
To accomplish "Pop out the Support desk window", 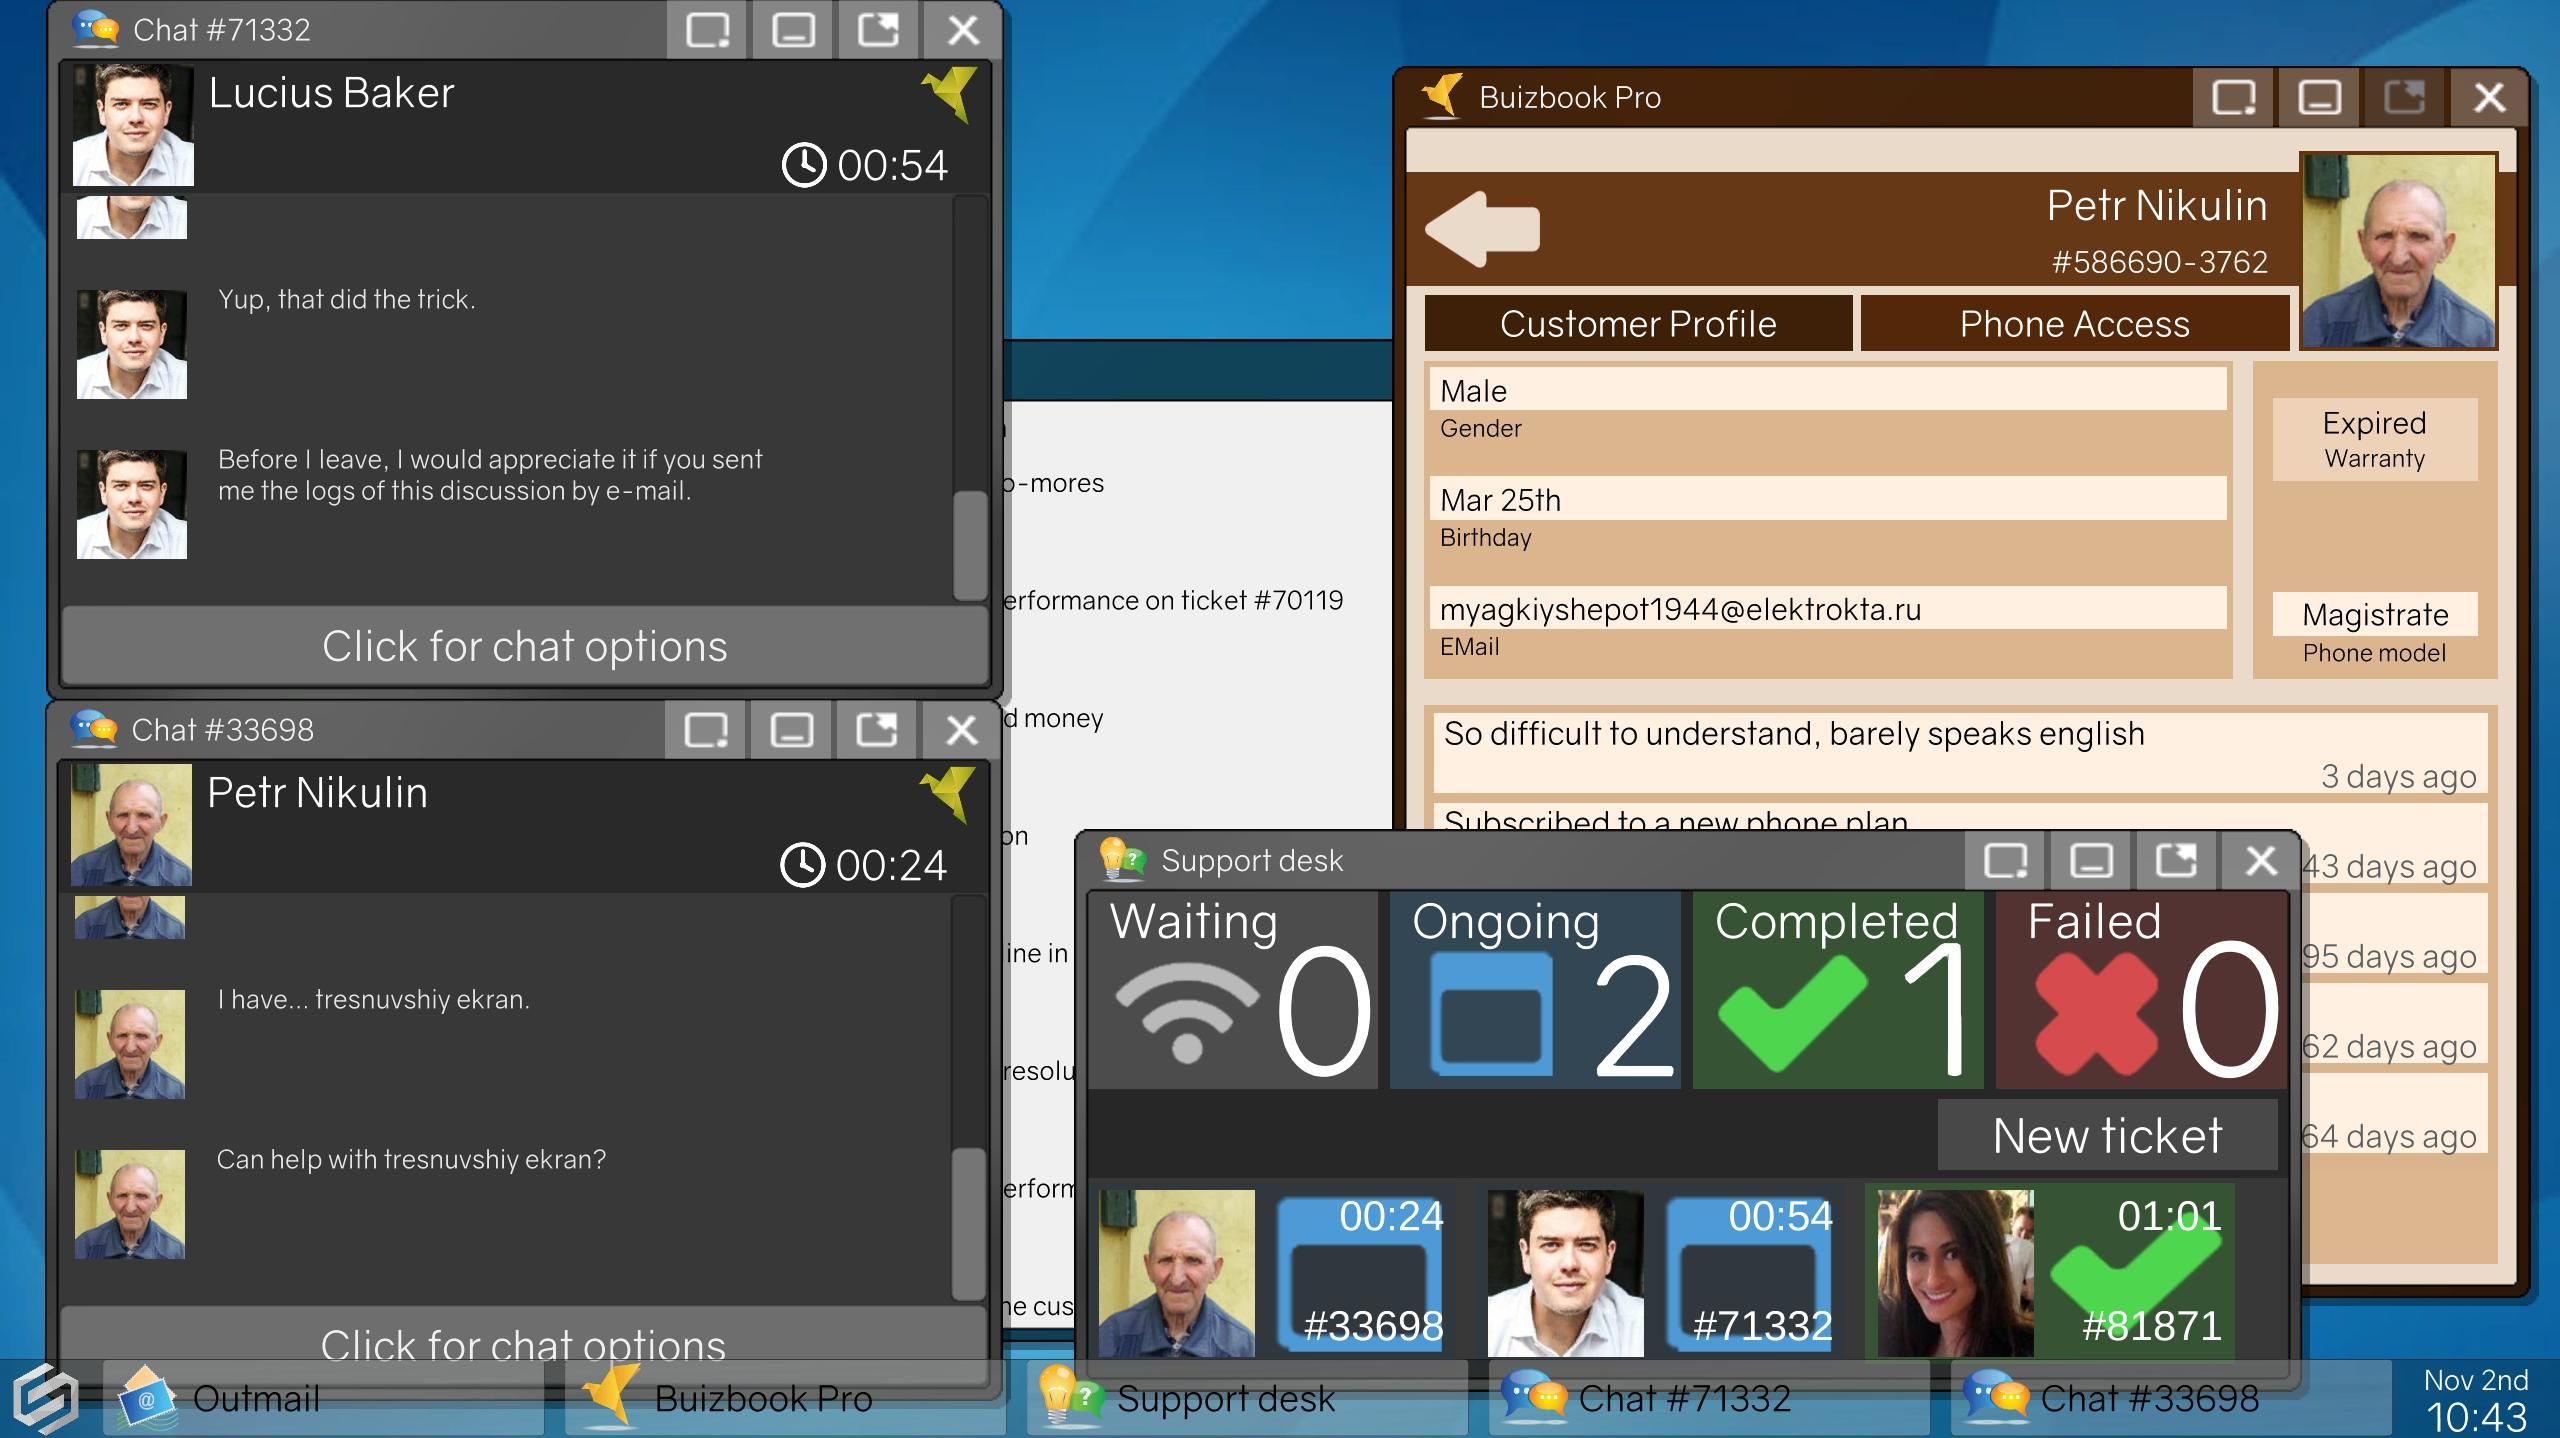I will (x=2175, y=860).
